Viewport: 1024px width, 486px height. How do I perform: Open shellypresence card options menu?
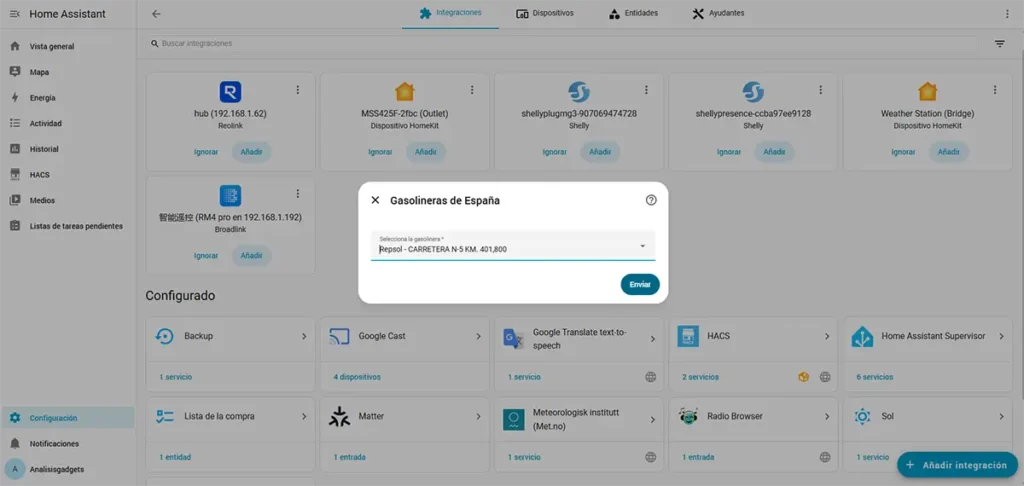(x=821, y=90)
